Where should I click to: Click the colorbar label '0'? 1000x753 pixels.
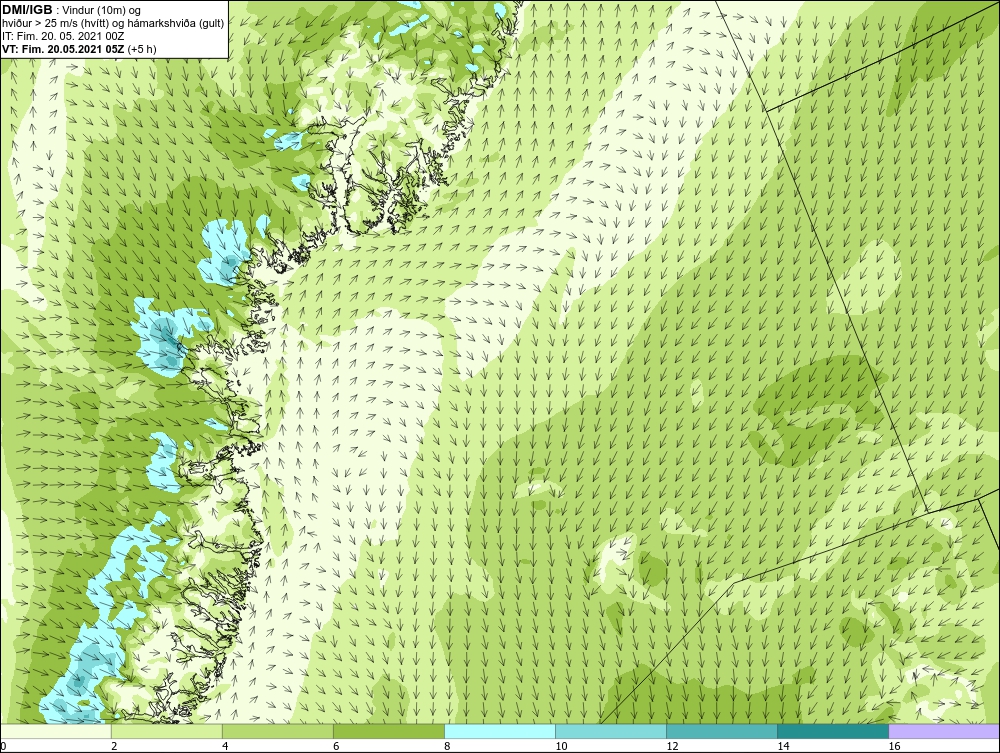[x=3, y=746]
